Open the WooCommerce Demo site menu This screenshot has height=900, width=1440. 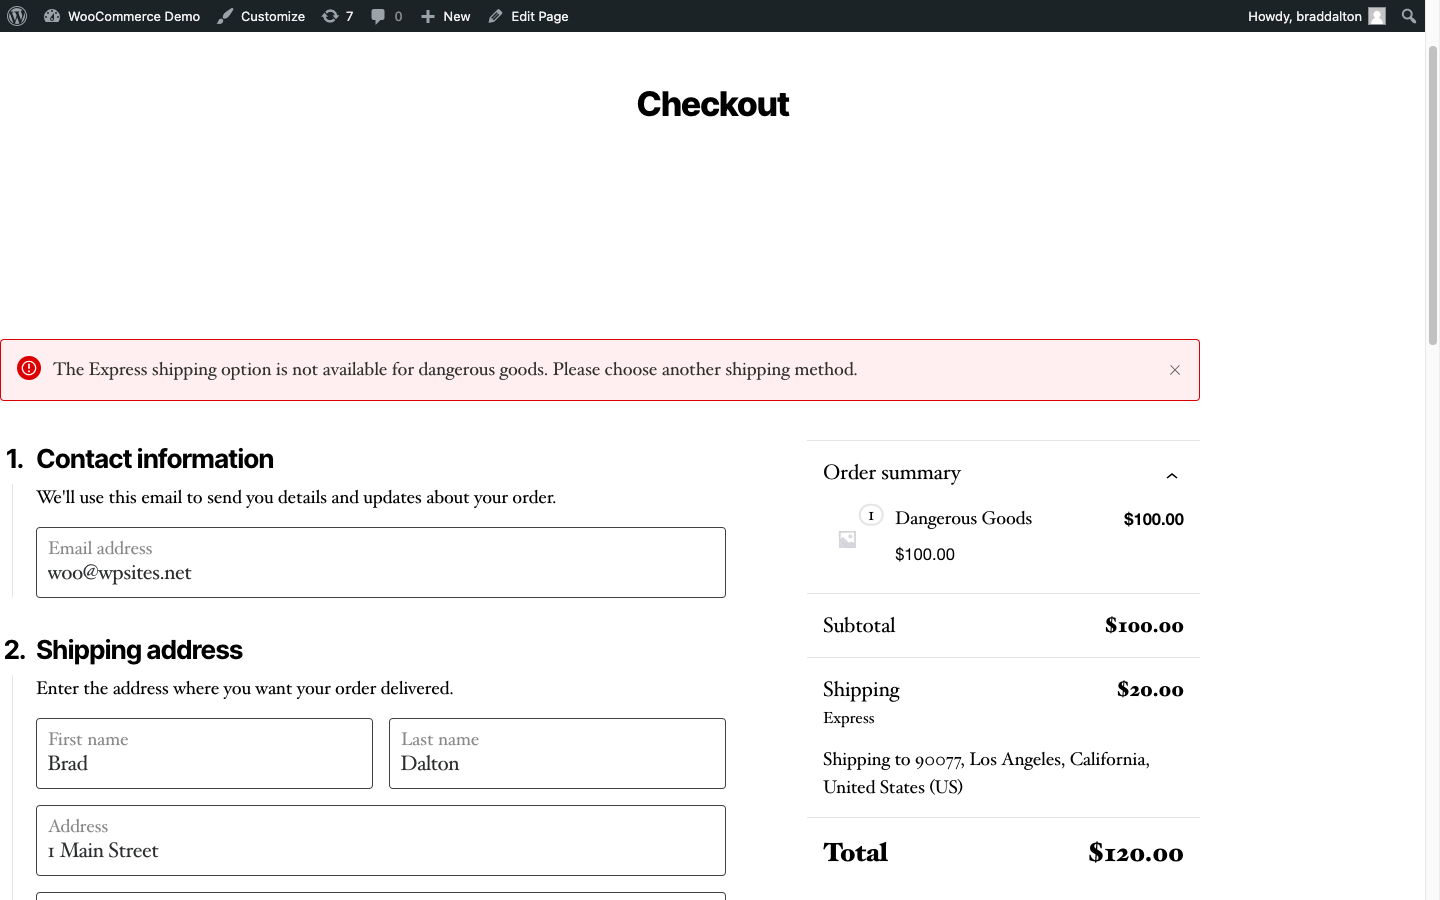122,16
